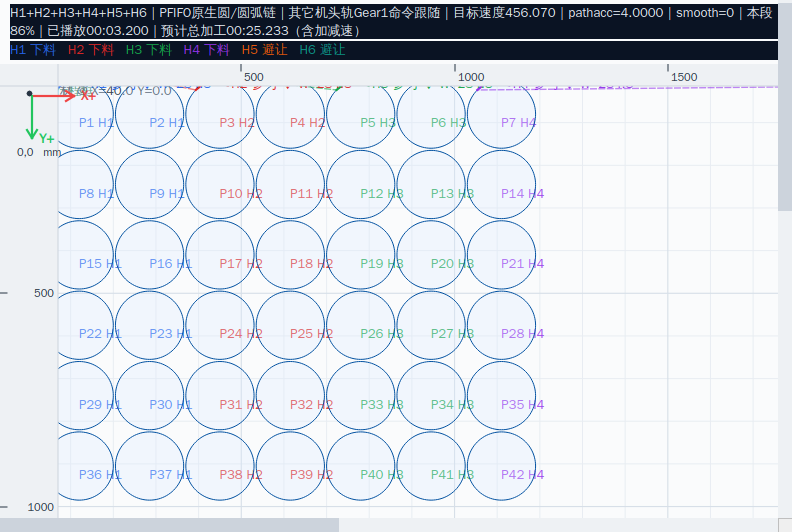
Task: Select circle part P41 H3
Action: [x=431, y=466]
